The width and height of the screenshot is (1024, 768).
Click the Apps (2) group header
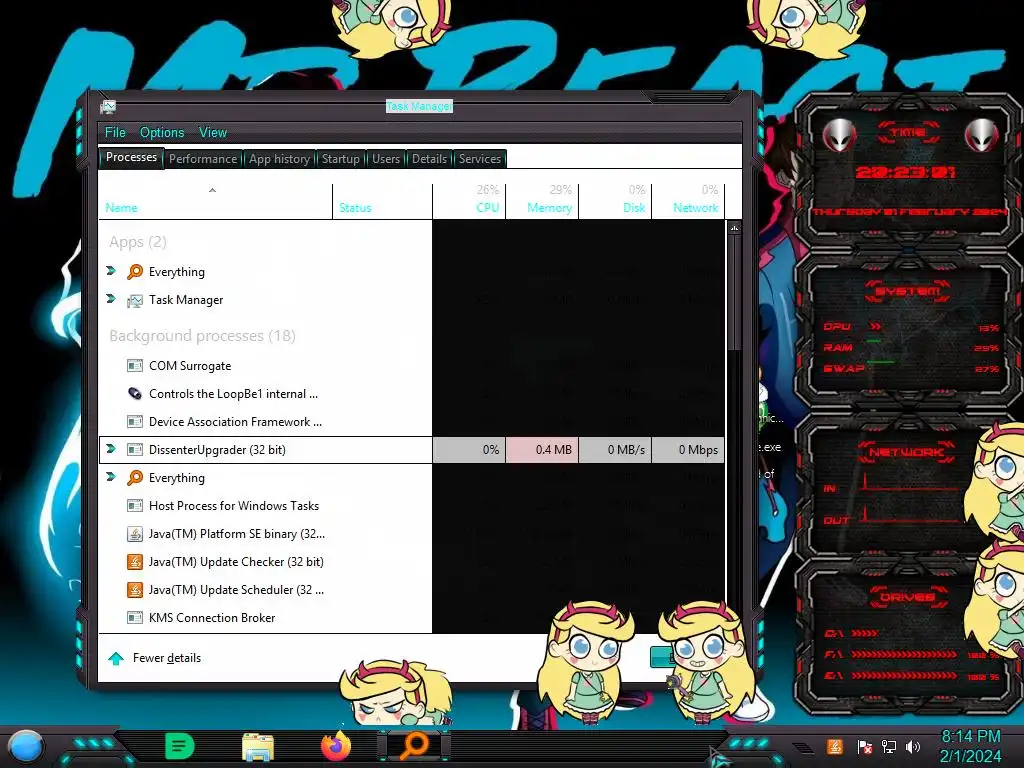tap(138, 242)
